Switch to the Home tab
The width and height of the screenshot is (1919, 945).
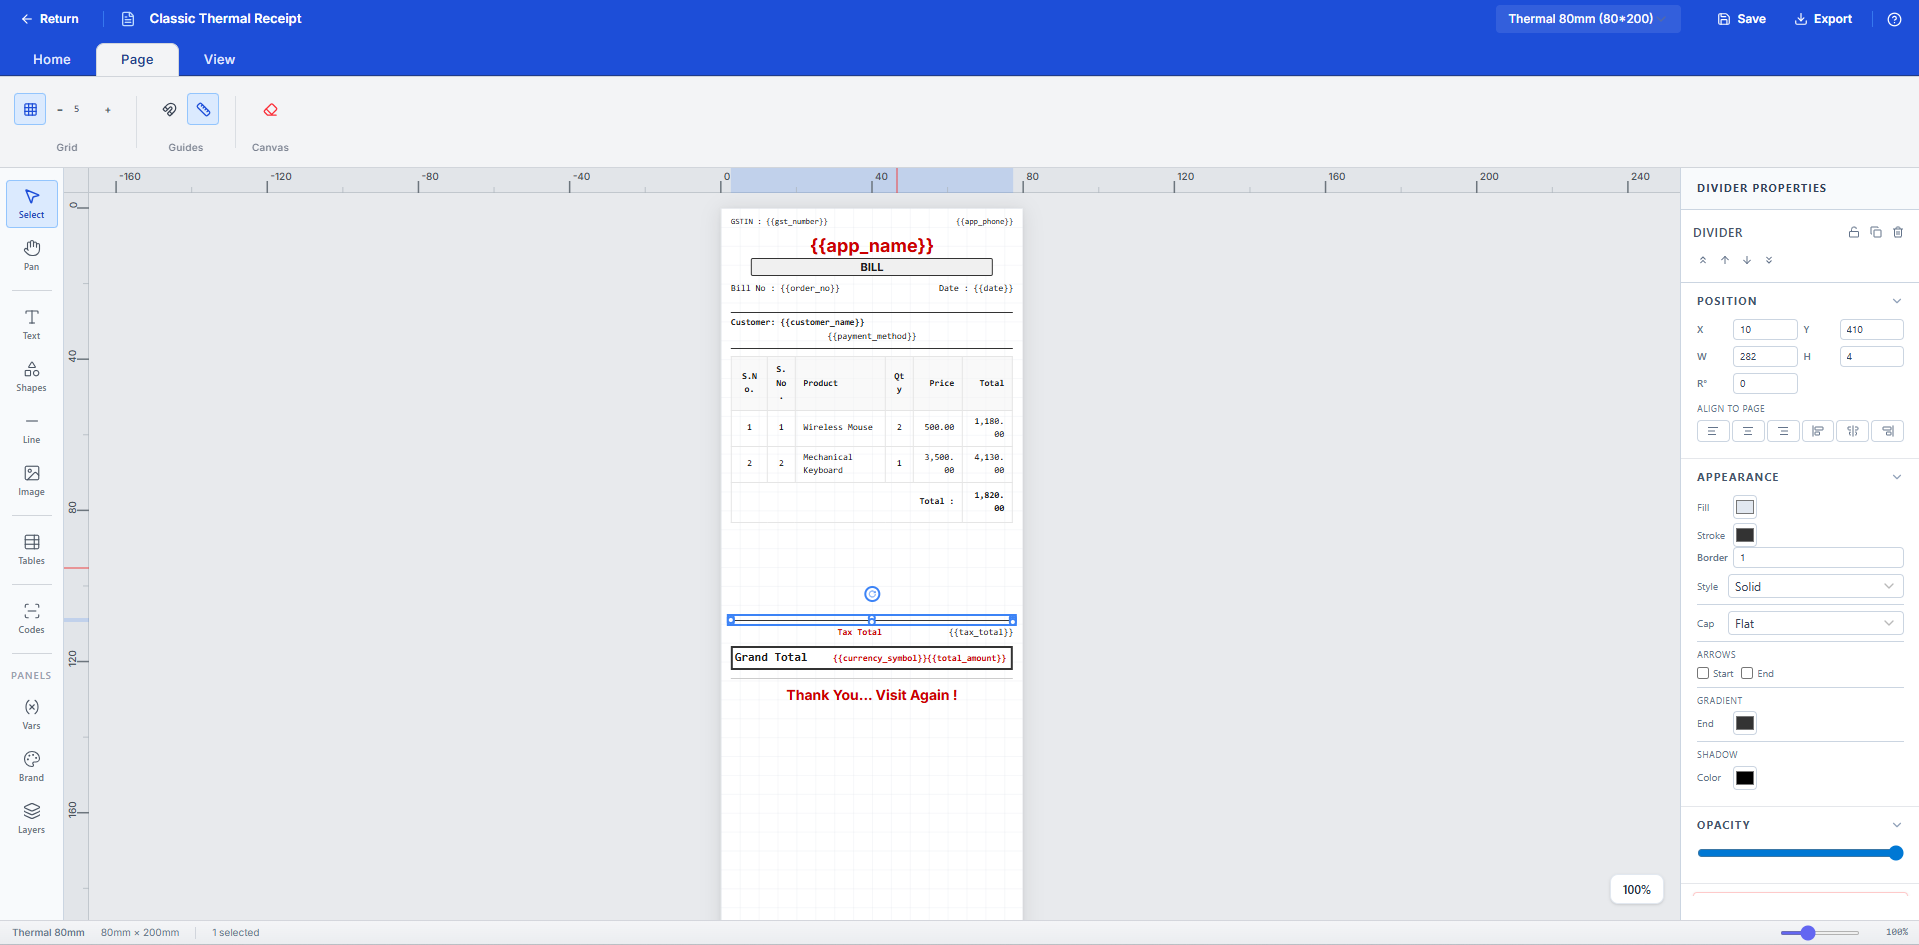coord(52,59)
